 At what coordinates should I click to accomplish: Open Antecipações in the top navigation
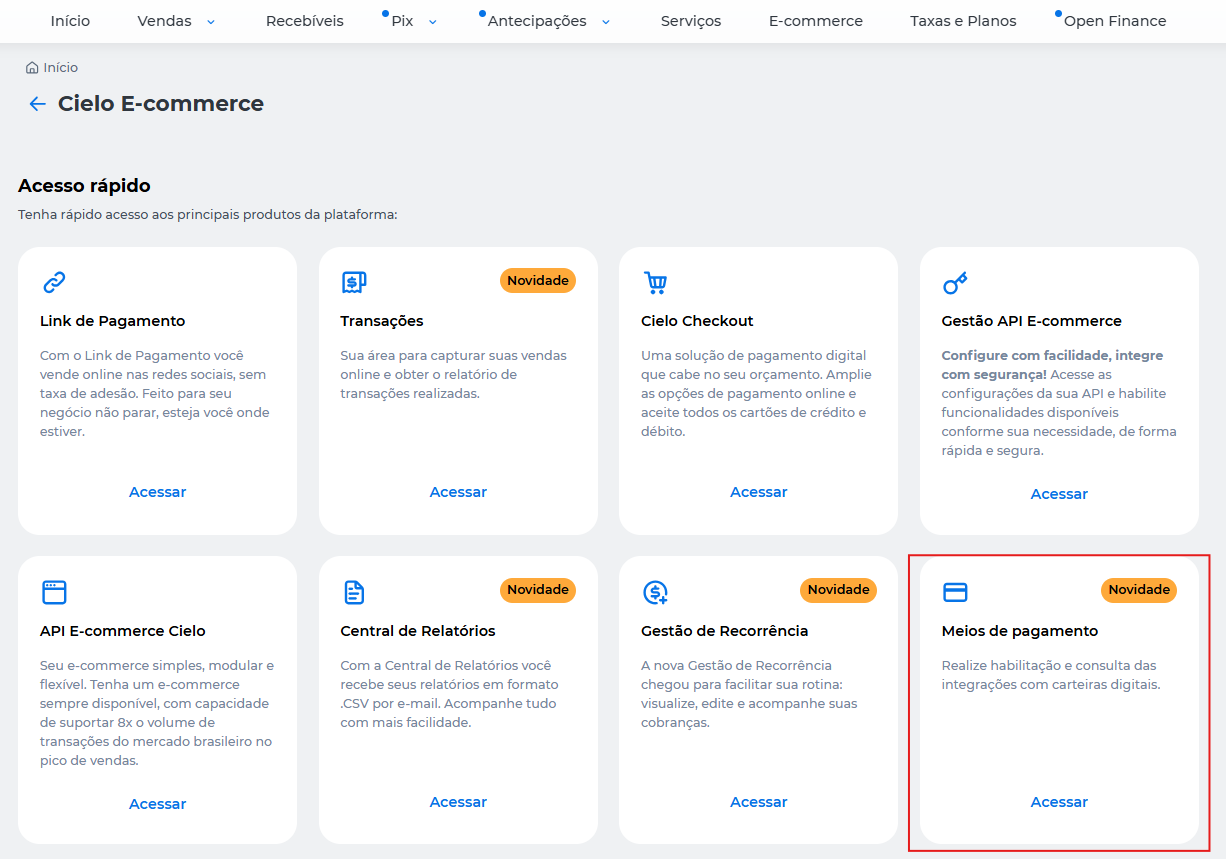(538, 21)
